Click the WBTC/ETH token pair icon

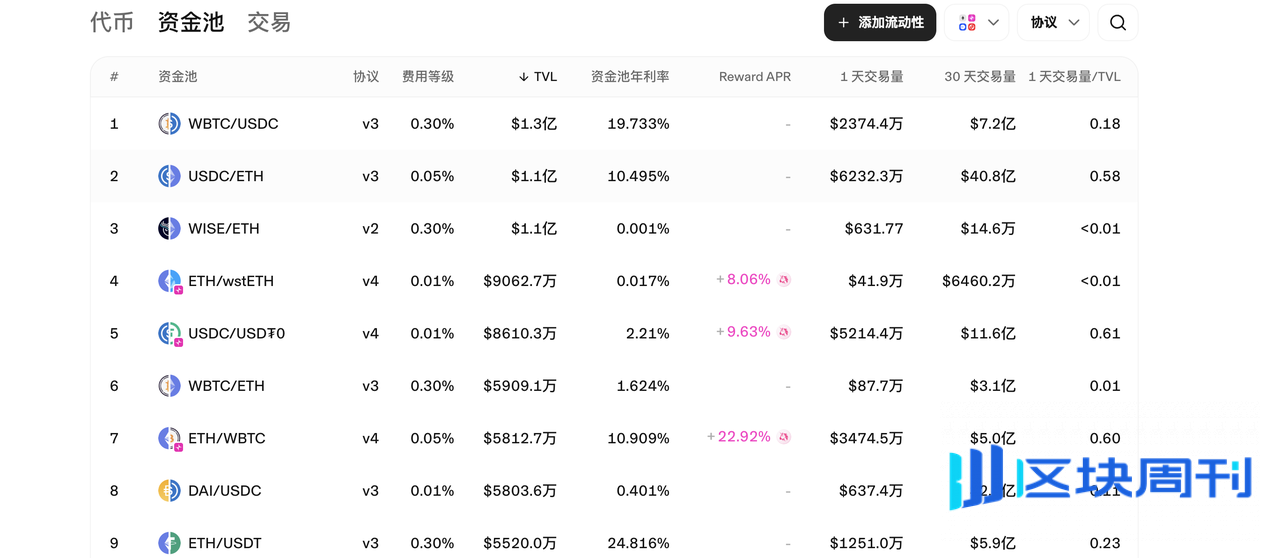point(169,386)
